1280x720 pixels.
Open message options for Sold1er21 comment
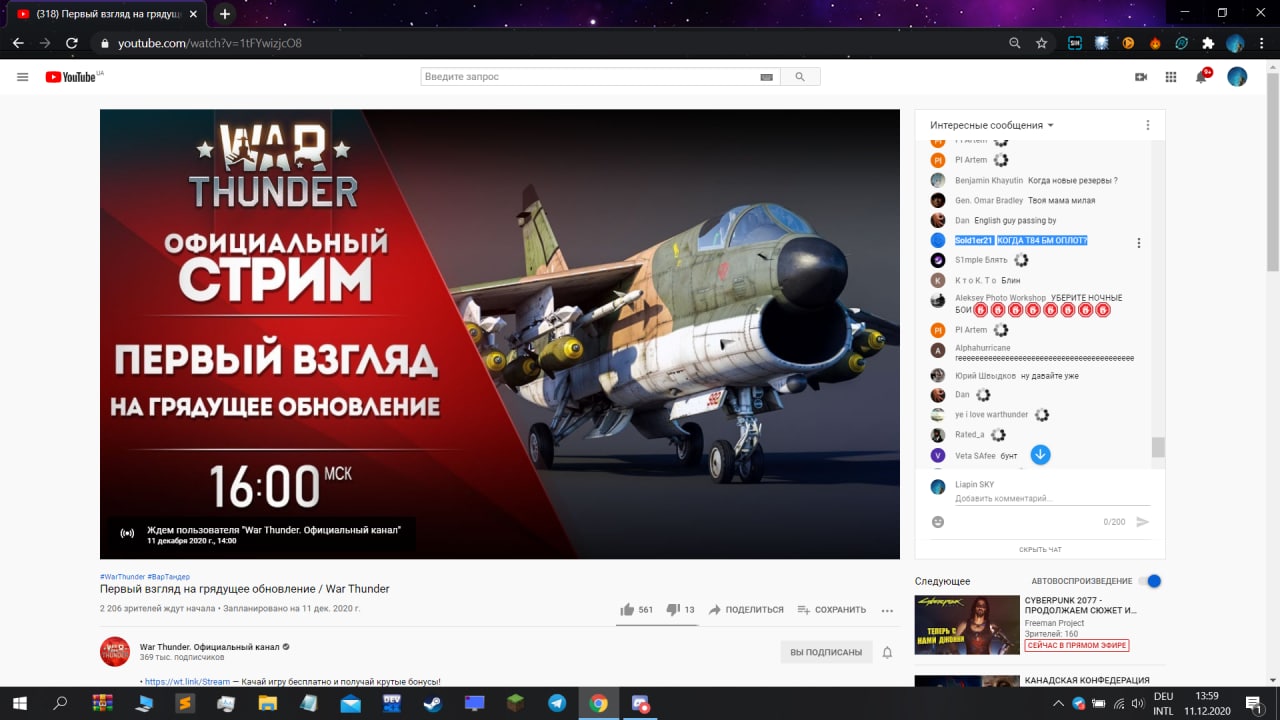1138,243
